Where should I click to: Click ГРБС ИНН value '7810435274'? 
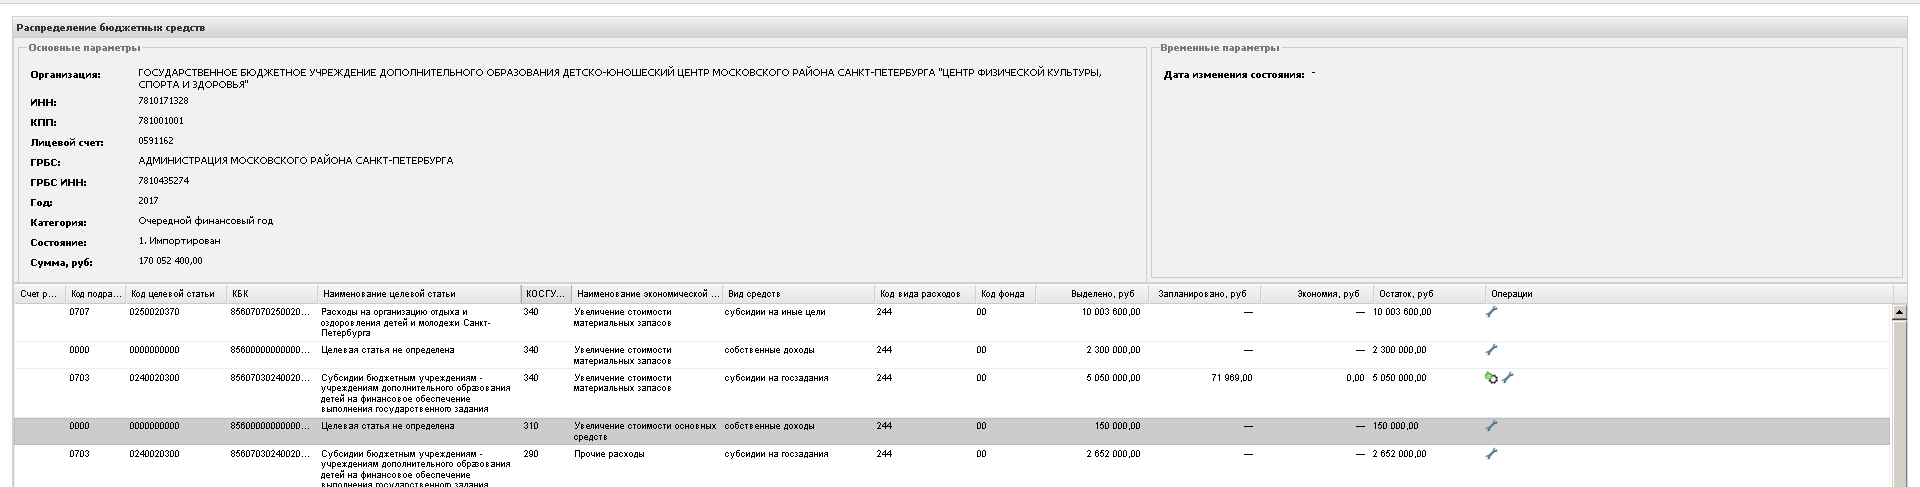tap(163, 181)
